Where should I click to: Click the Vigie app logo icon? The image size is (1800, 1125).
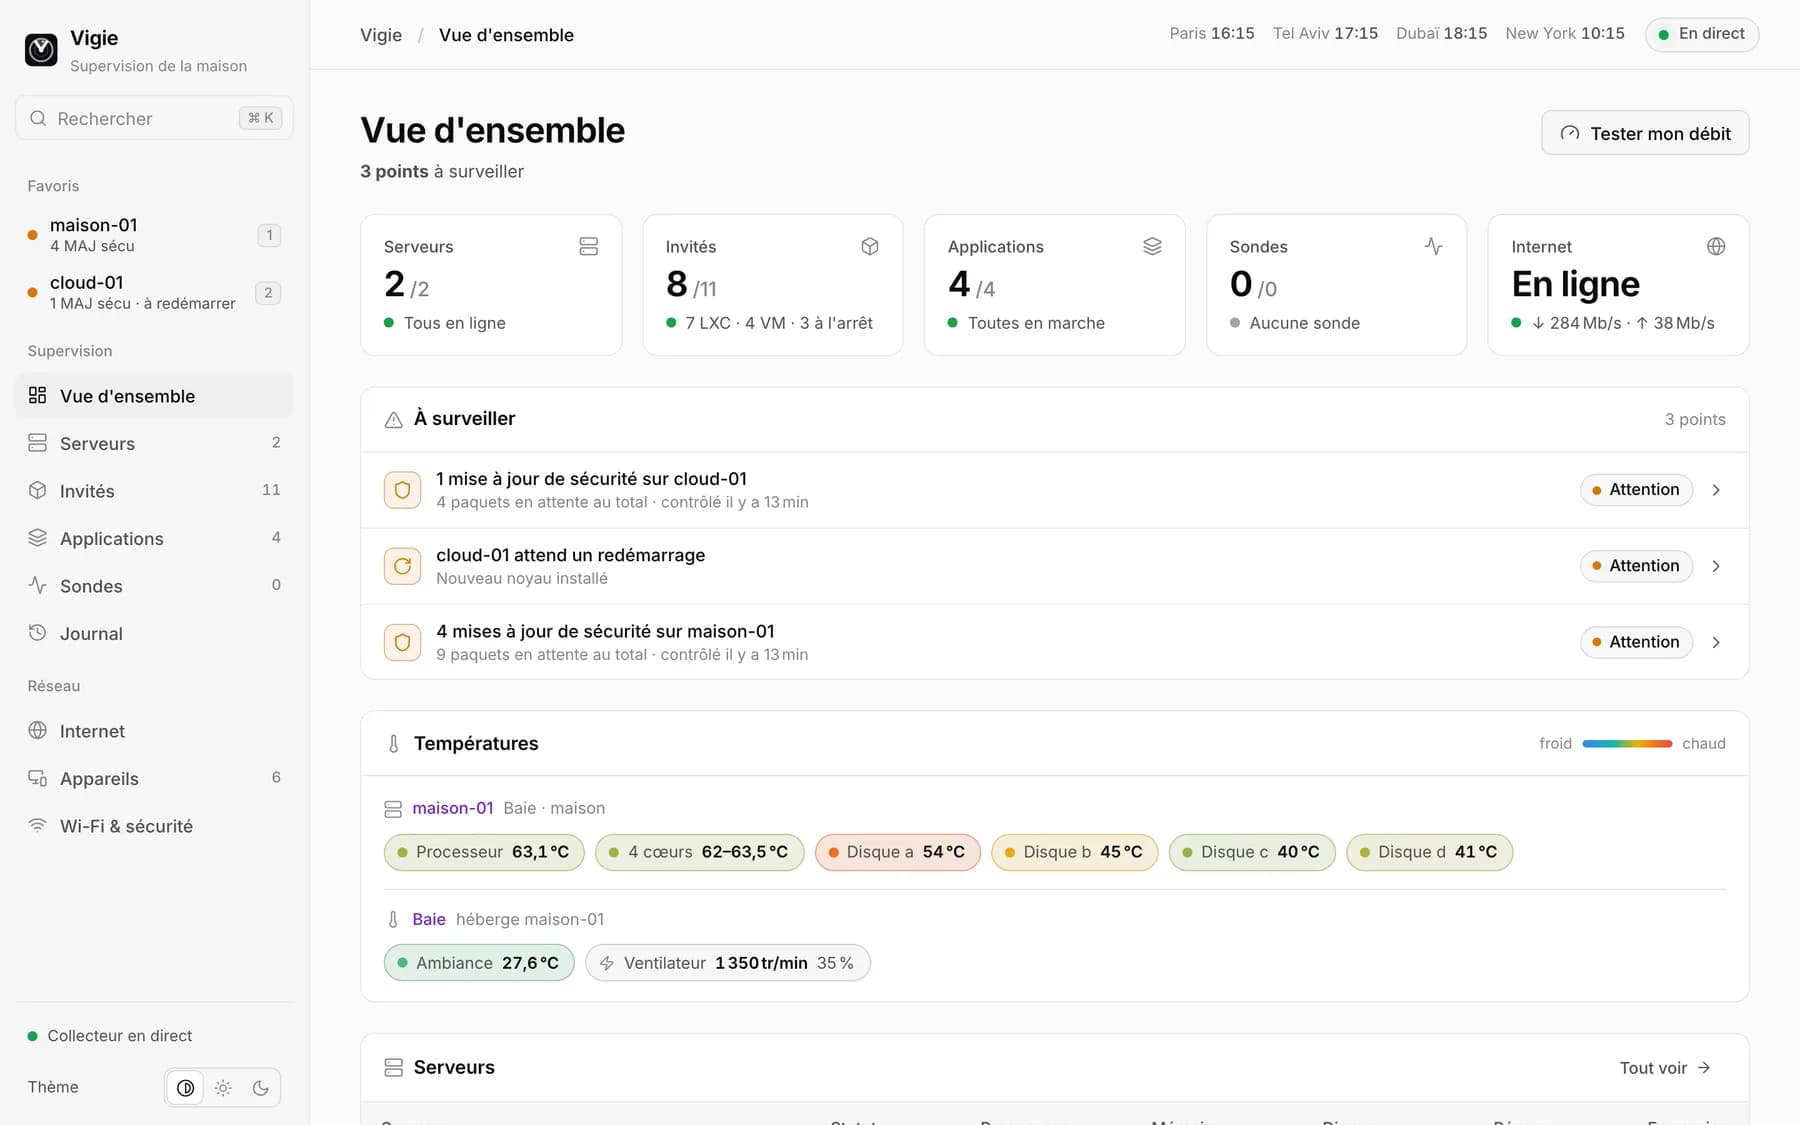(41, 49)
